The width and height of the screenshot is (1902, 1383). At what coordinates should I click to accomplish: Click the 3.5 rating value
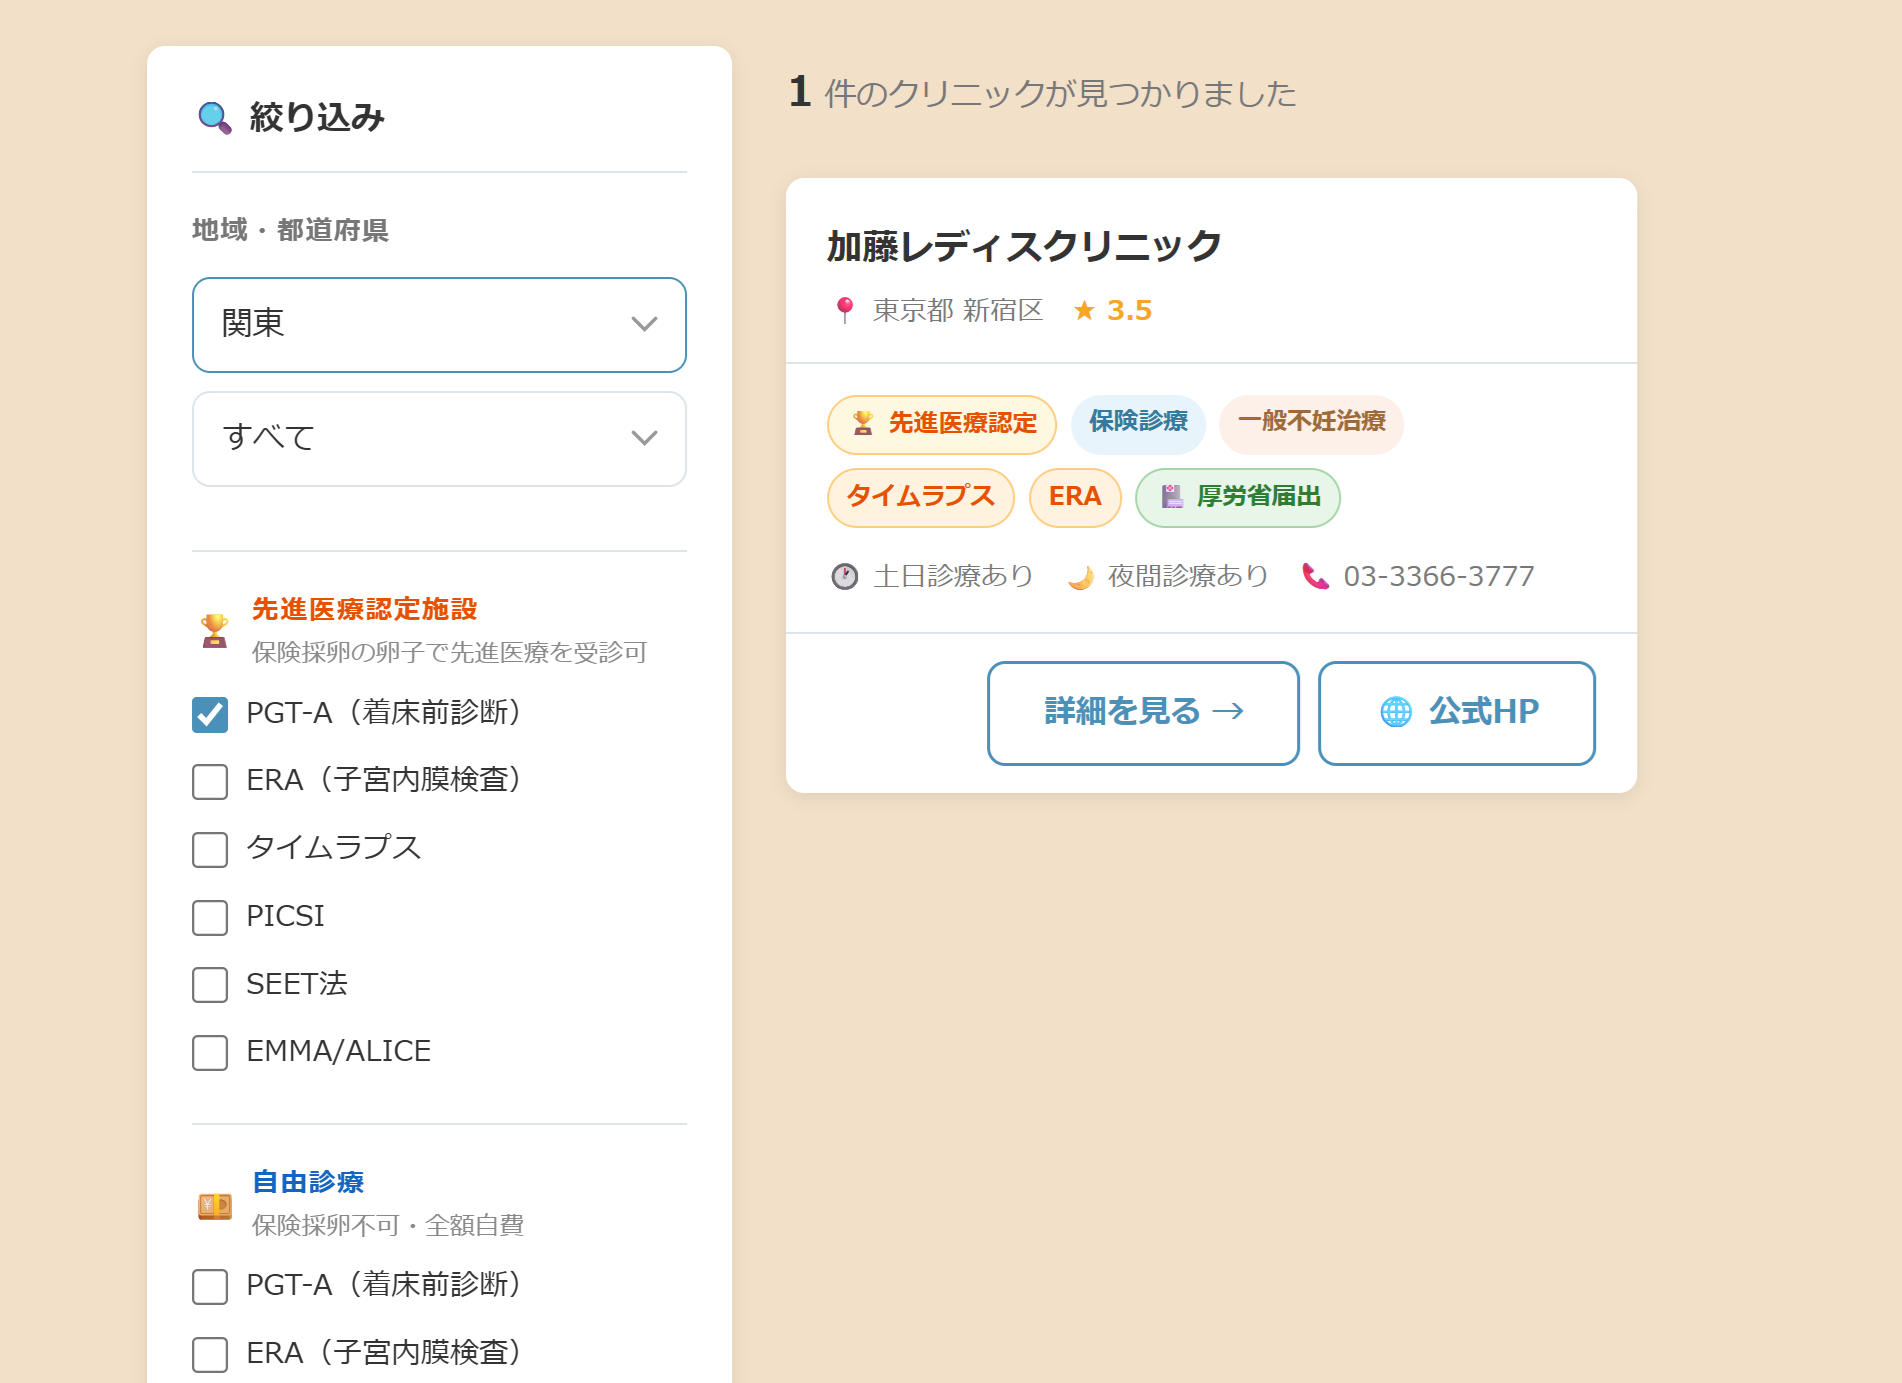tap(1129, 310)
